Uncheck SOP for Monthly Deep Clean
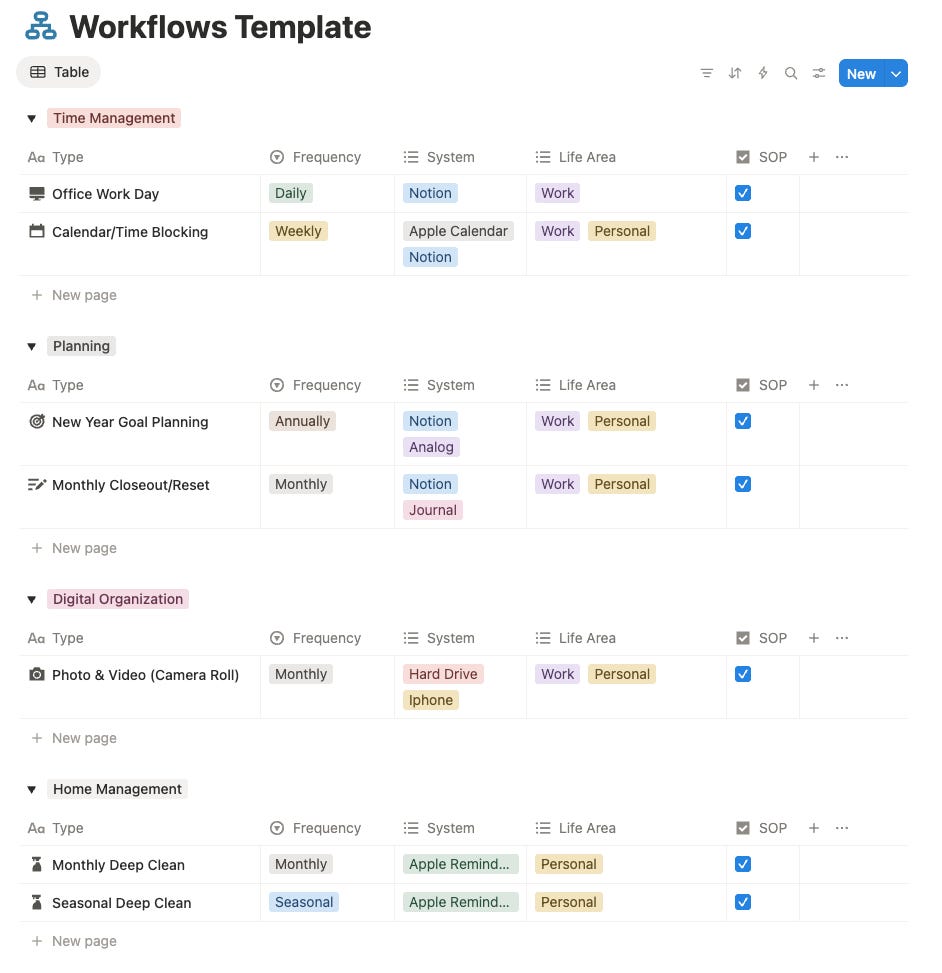 pos(743,864)
